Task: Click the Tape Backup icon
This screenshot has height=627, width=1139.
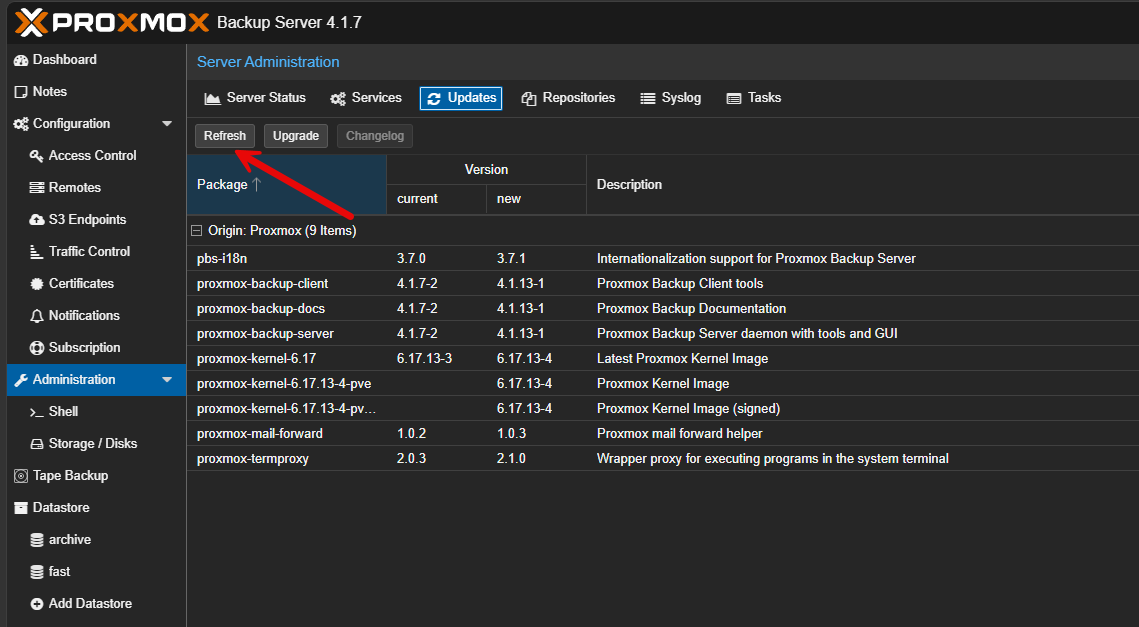Action: pos(21,476)
